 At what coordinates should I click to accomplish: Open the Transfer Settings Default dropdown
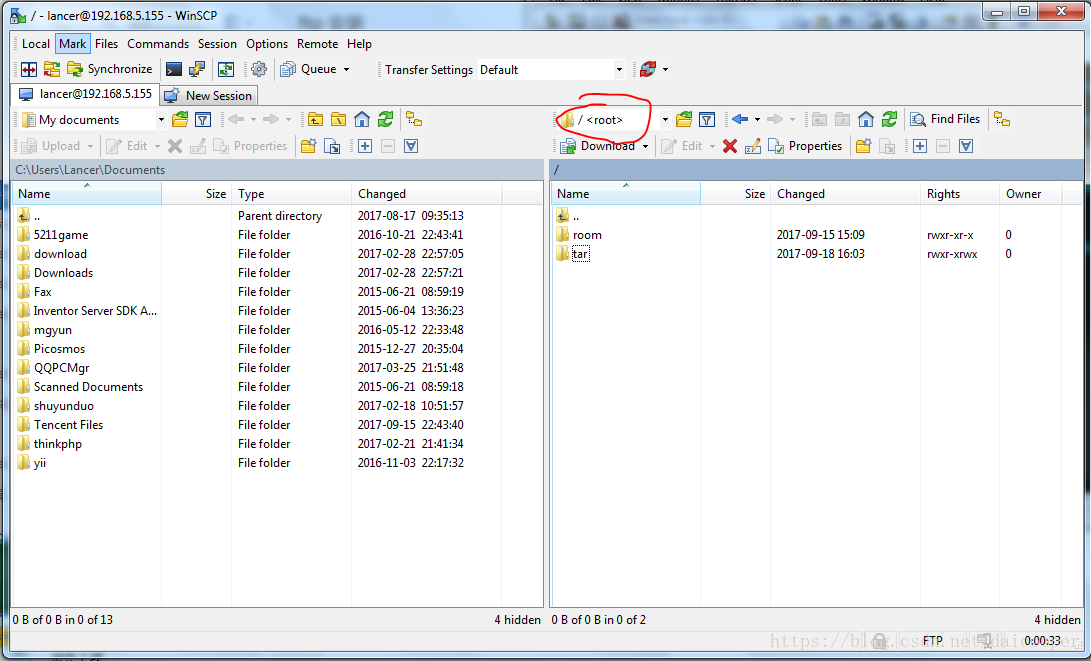(x=619, y=70)
